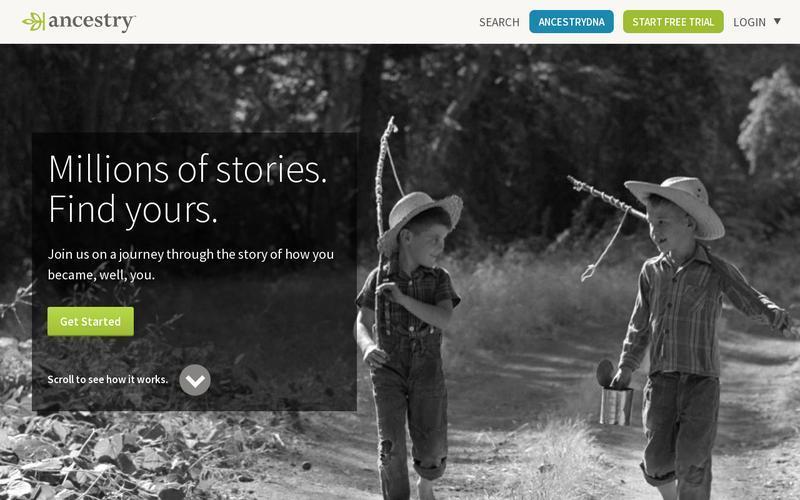The image size is (800, 500).
Task: Click the left boy's straw hat
Action: [x=420, y=216]
